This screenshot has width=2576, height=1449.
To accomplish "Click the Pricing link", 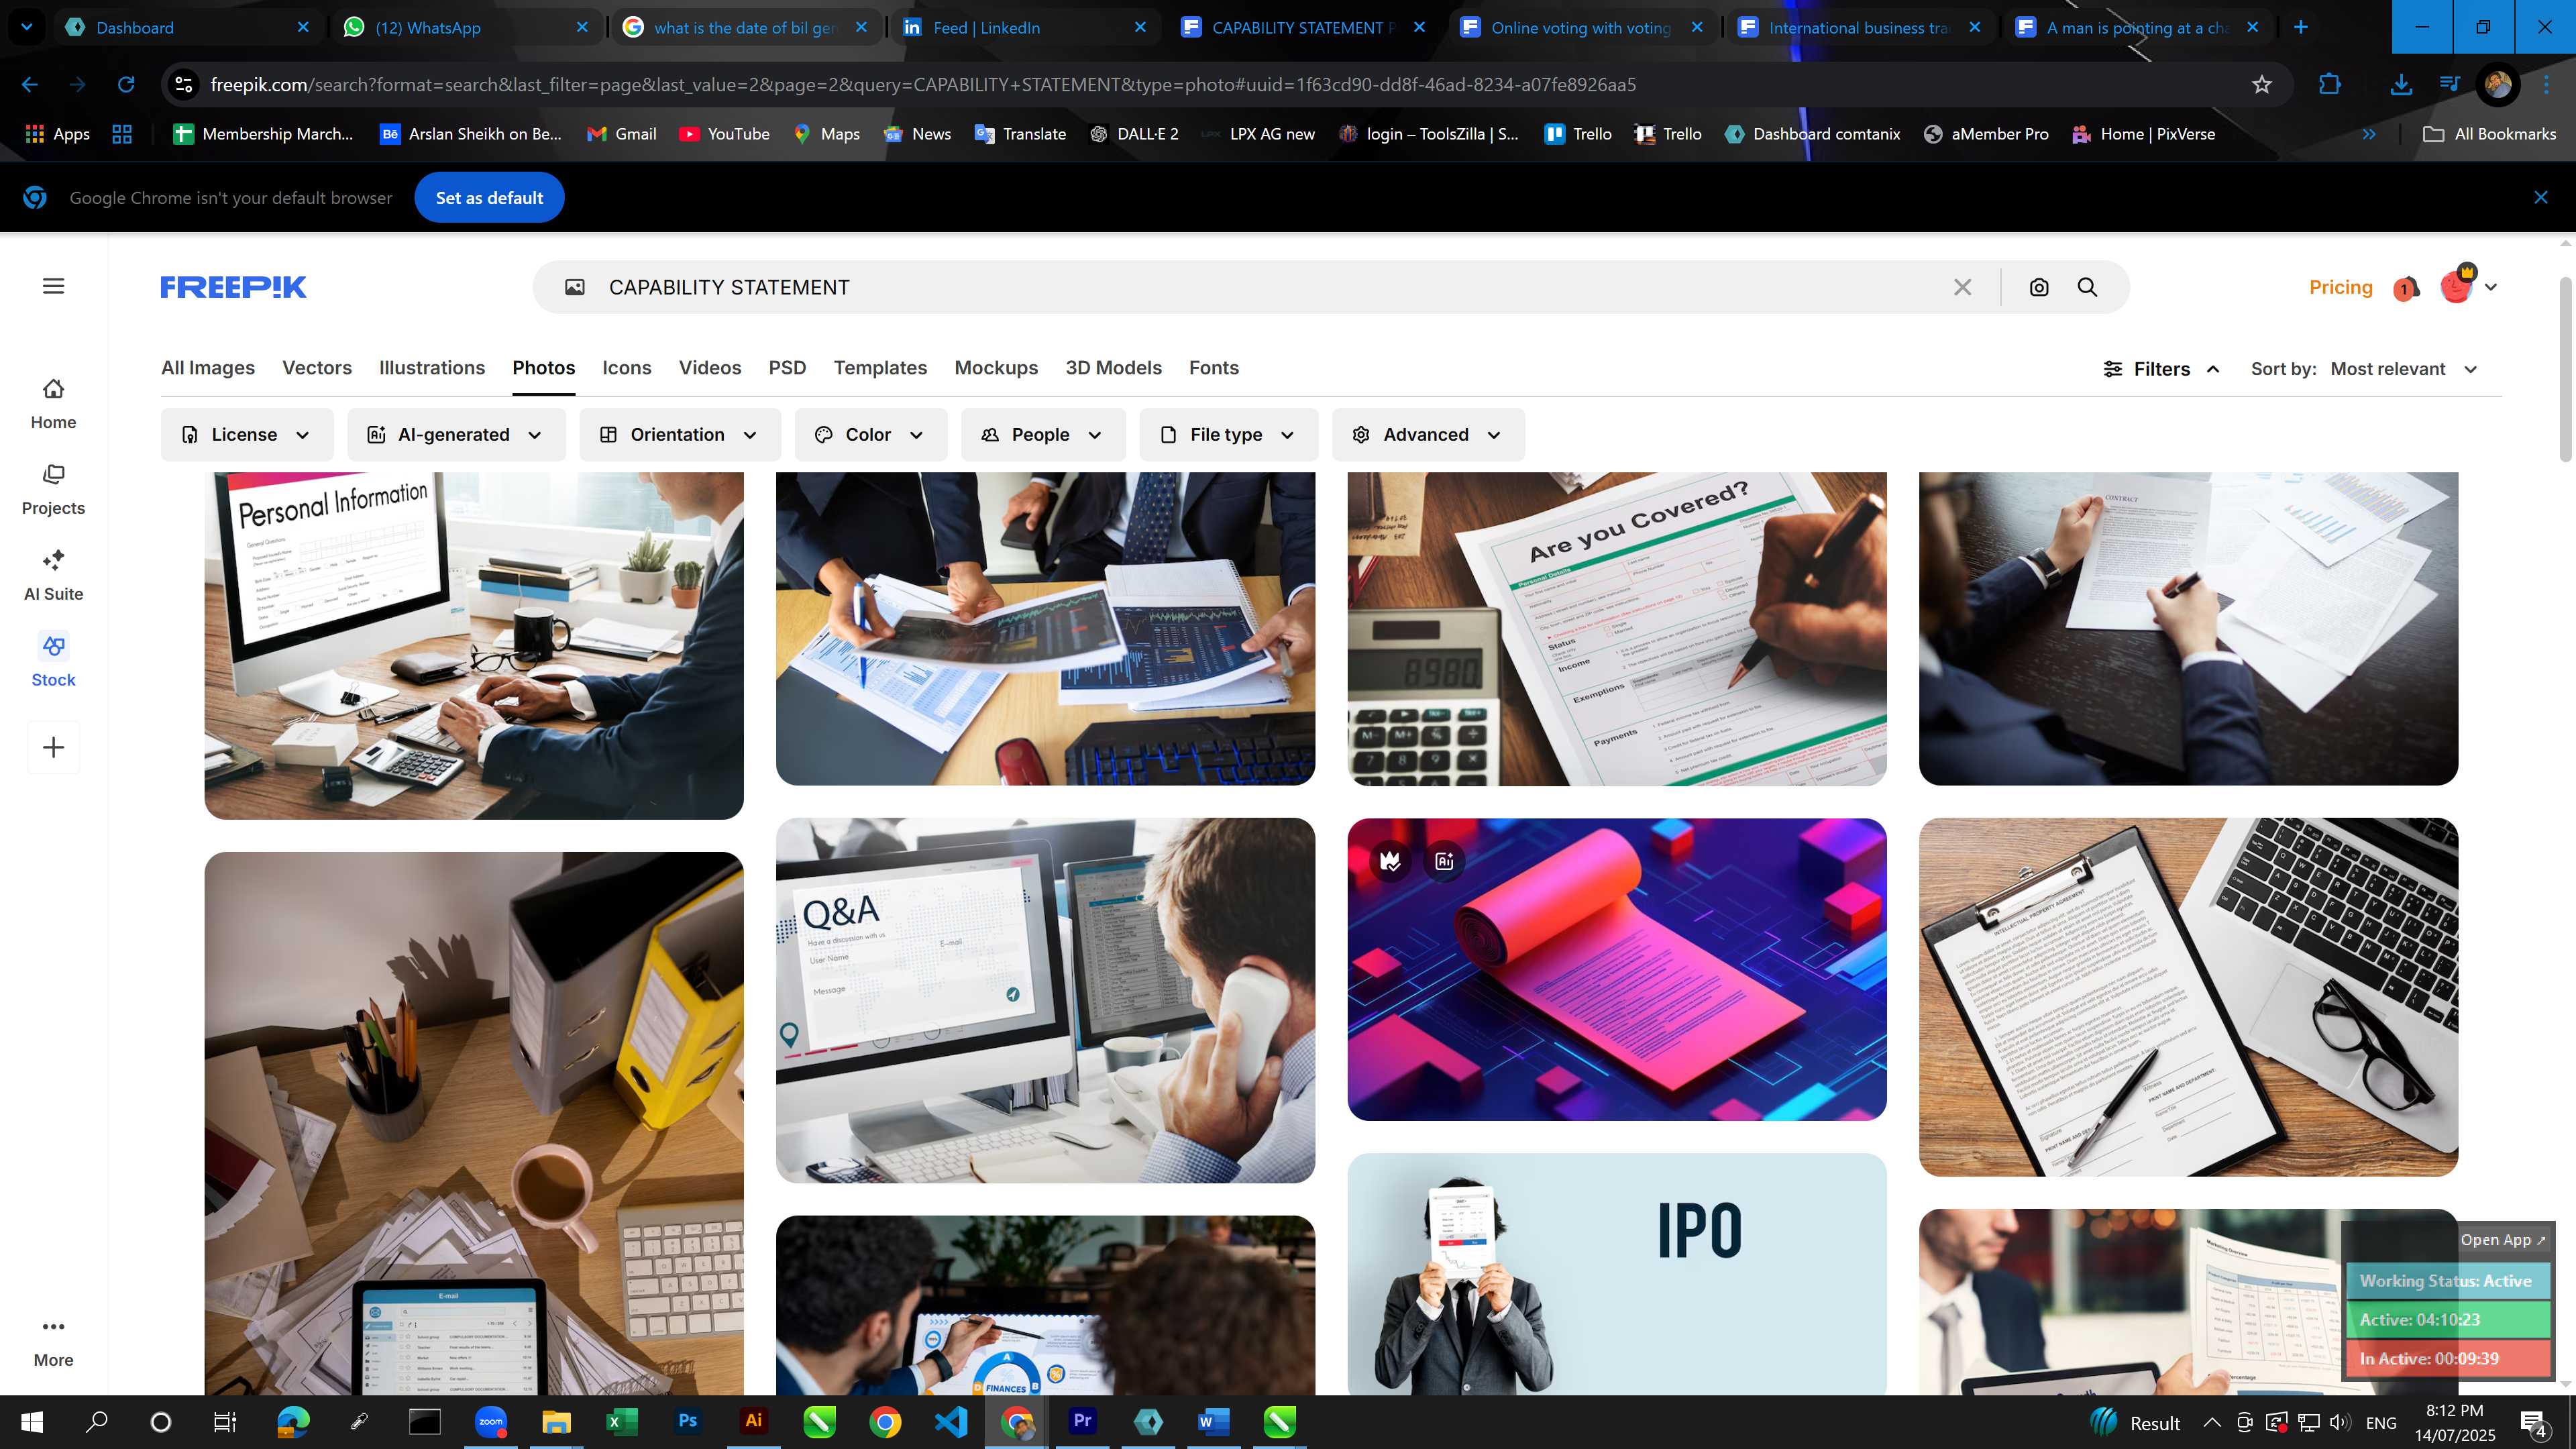I will pos(2340,287).
